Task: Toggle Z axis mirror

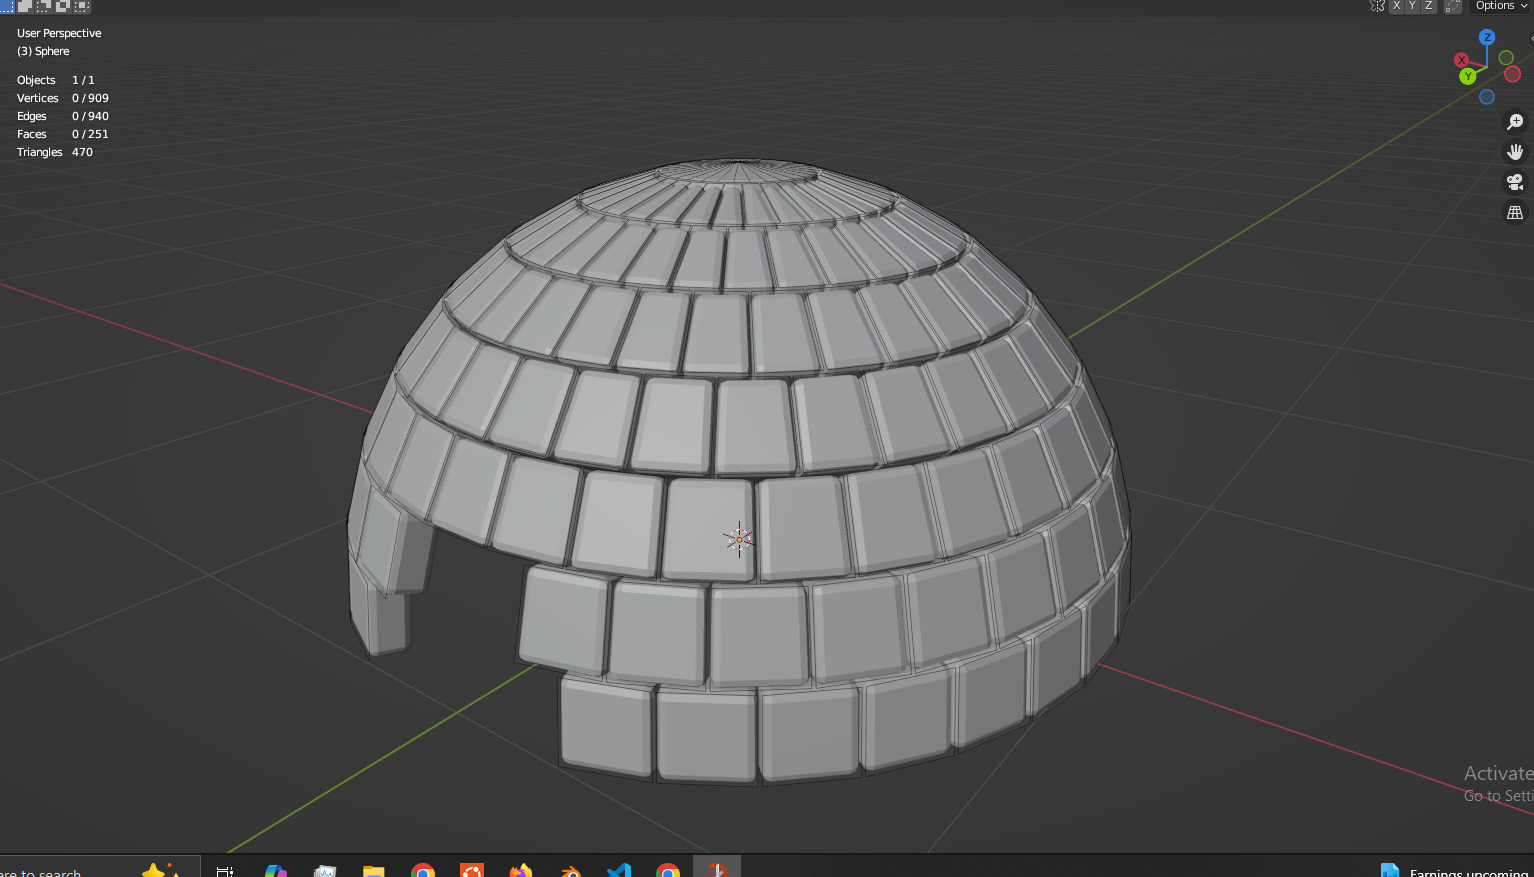Action: pos(1428,5)
